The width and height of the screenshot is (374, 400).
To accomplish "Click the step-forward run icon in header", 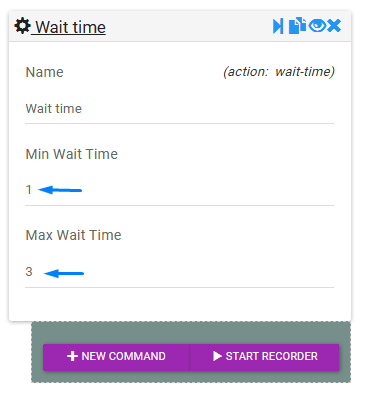I will [278, 26].
